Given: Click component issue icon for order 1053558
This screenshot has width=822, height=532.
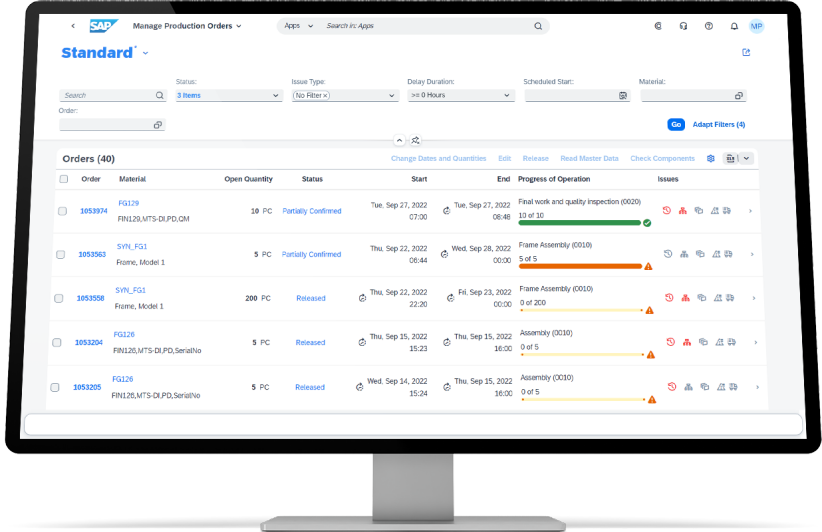Looking at the screenshot, I should 685,298.
